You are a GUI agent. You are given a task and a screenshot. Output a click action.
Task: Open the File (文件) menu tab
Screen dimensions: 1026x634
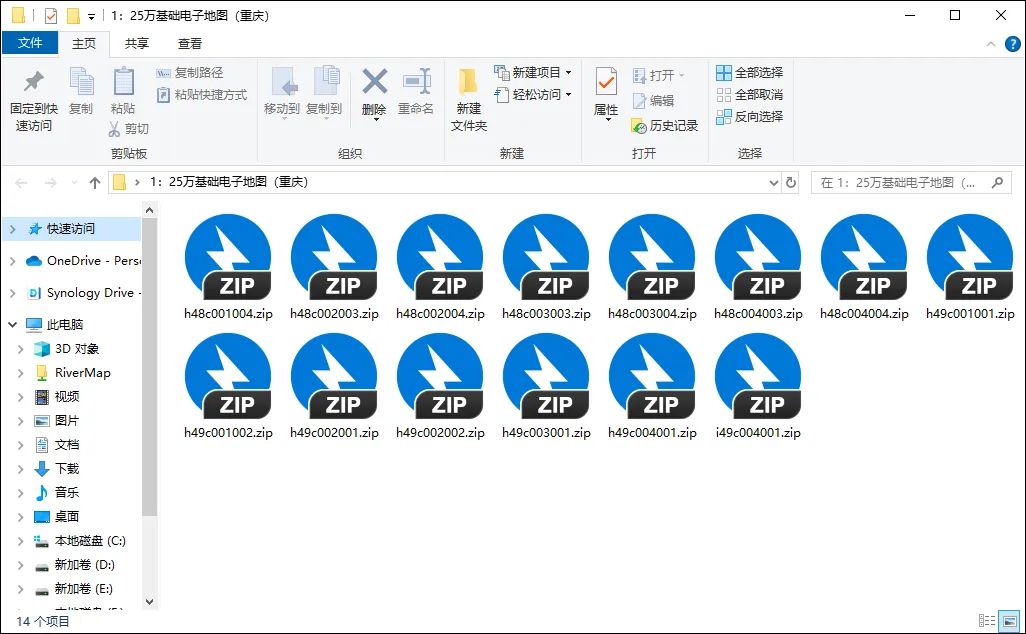click(x=30, y=43)
